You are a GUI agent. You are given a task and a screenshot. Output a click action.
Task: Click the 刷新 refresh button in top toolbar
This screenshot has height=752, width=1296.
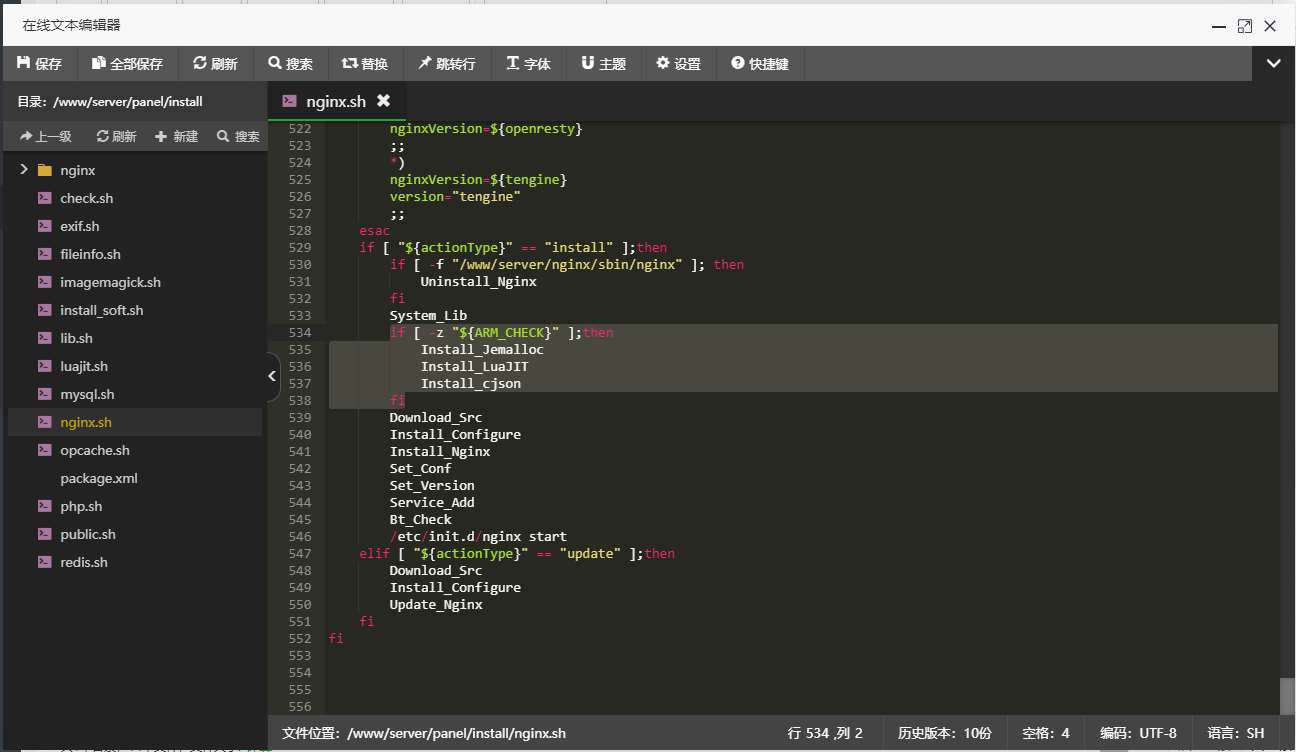[x=215, y=64]
